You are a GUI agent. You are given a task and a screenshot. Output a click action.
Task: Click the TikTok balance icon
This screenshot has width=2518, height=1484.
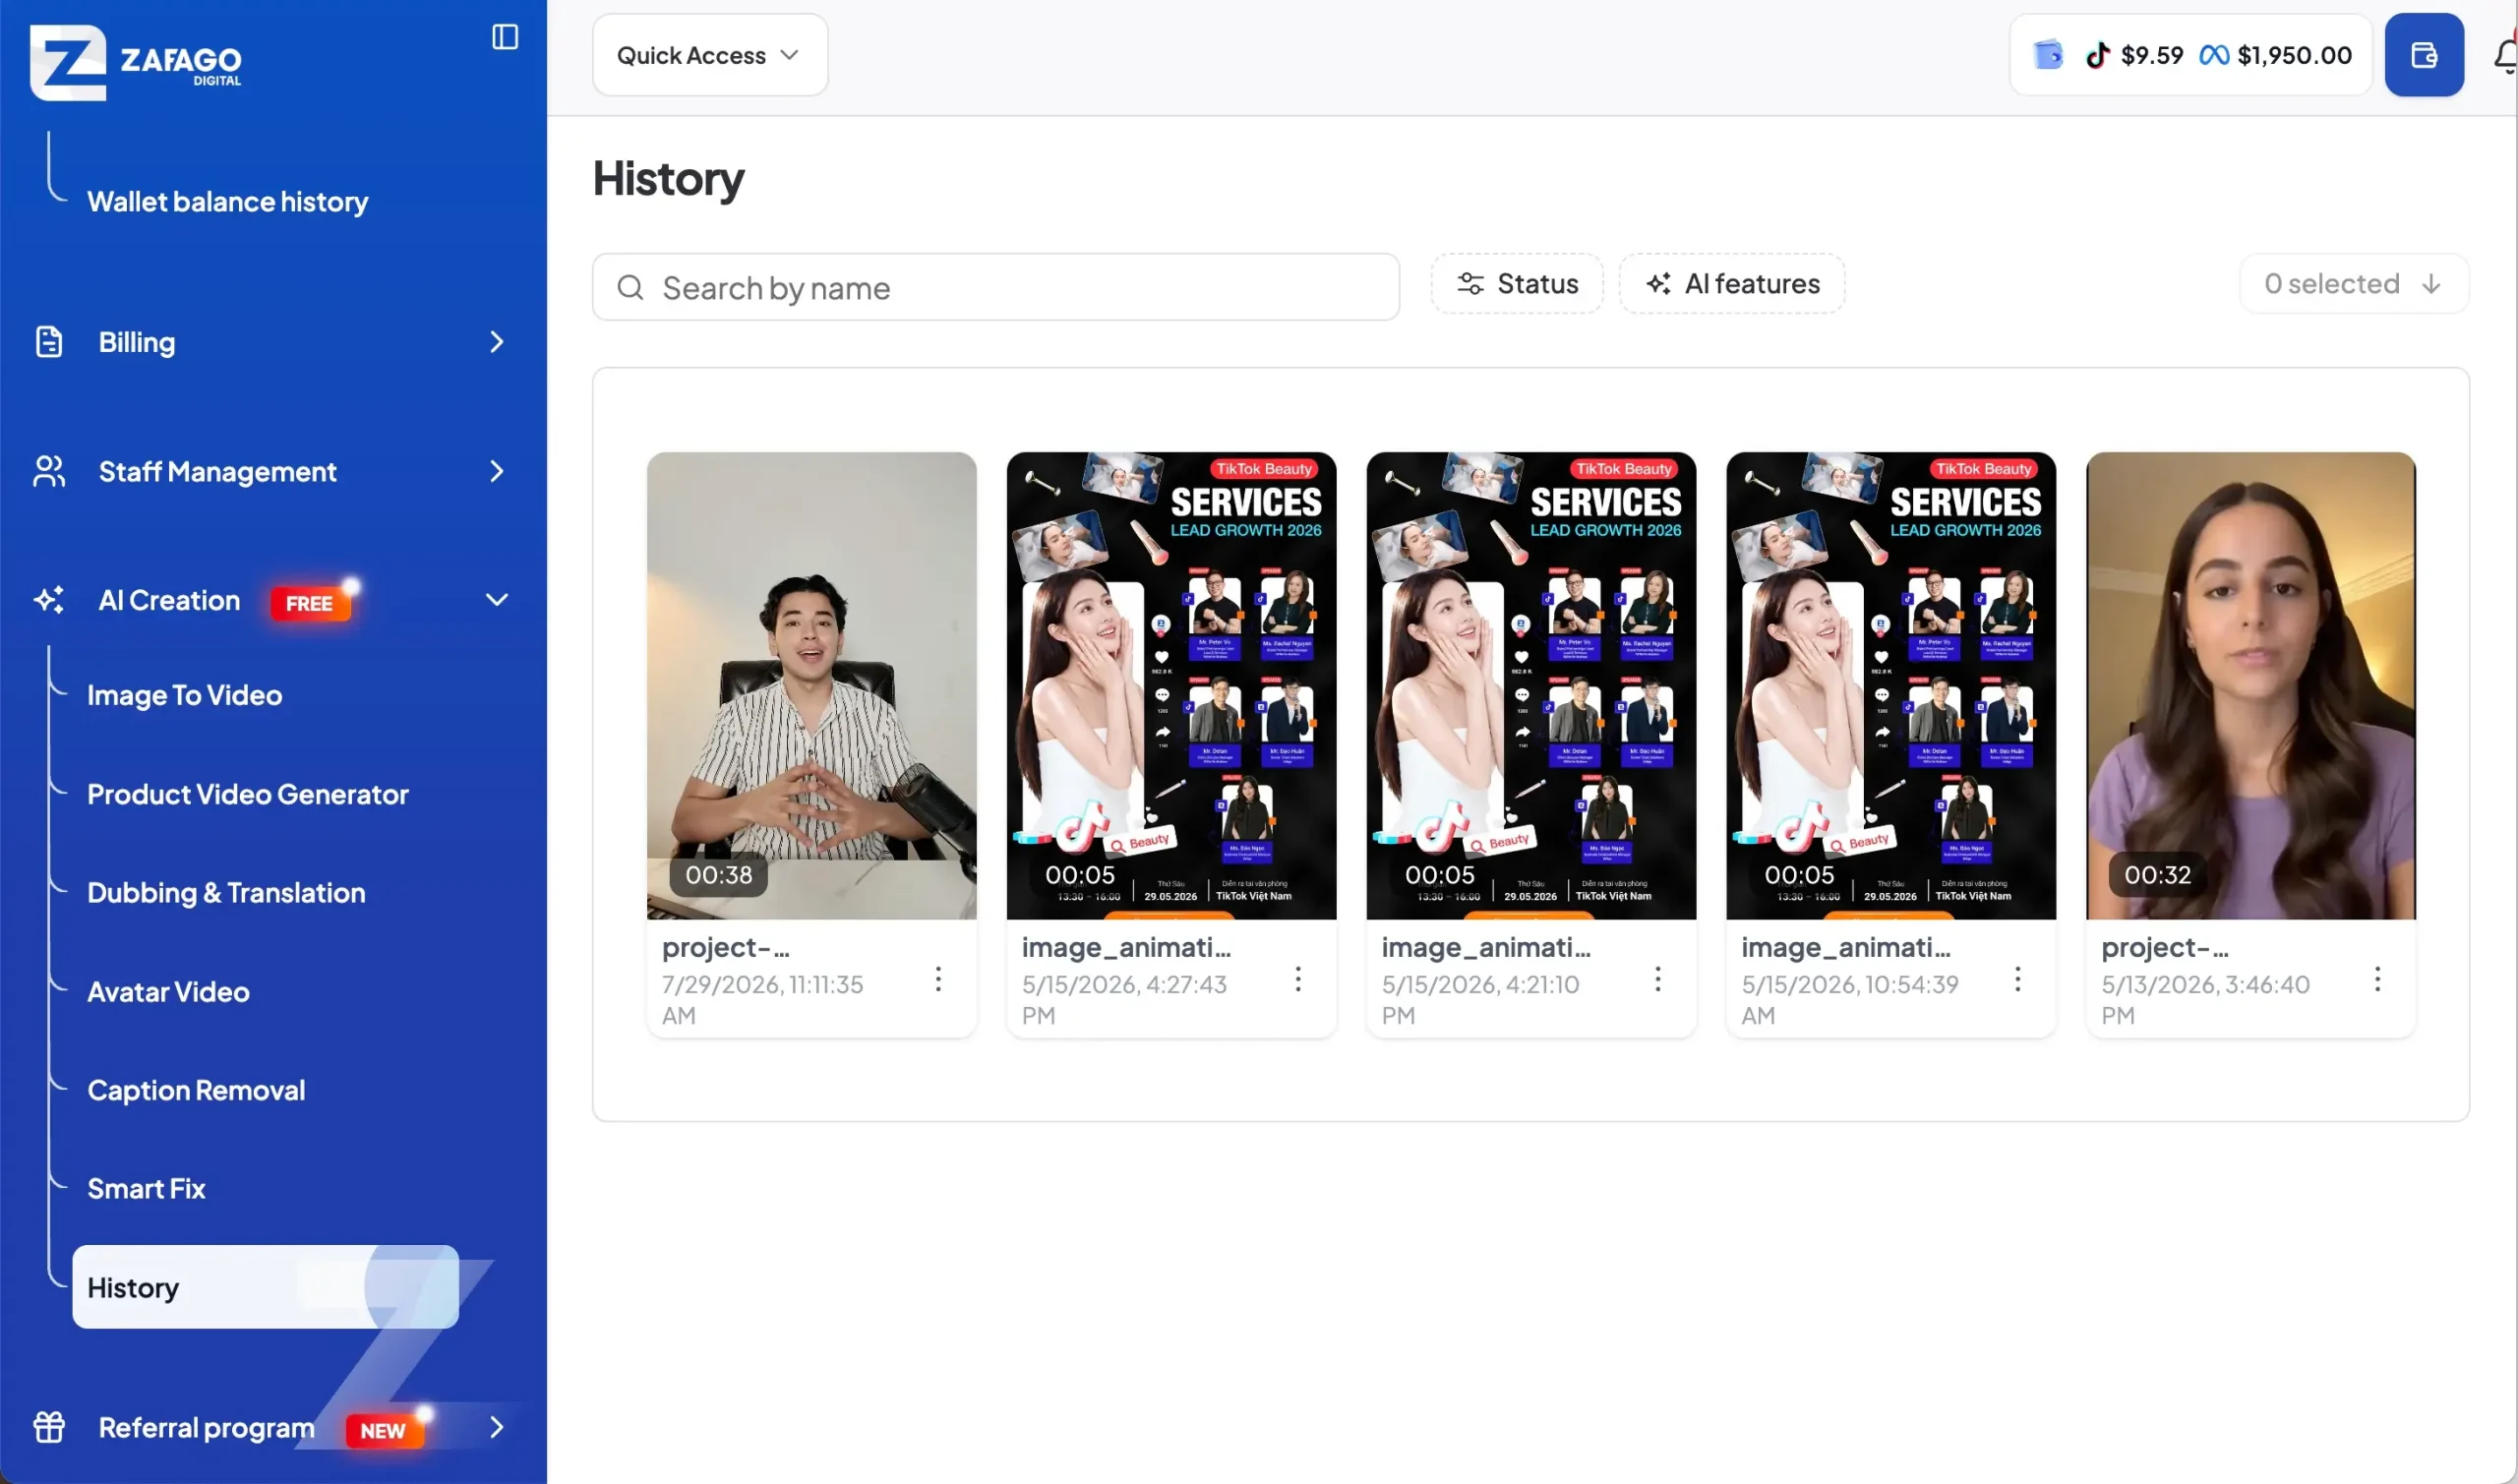(2097, 55)
